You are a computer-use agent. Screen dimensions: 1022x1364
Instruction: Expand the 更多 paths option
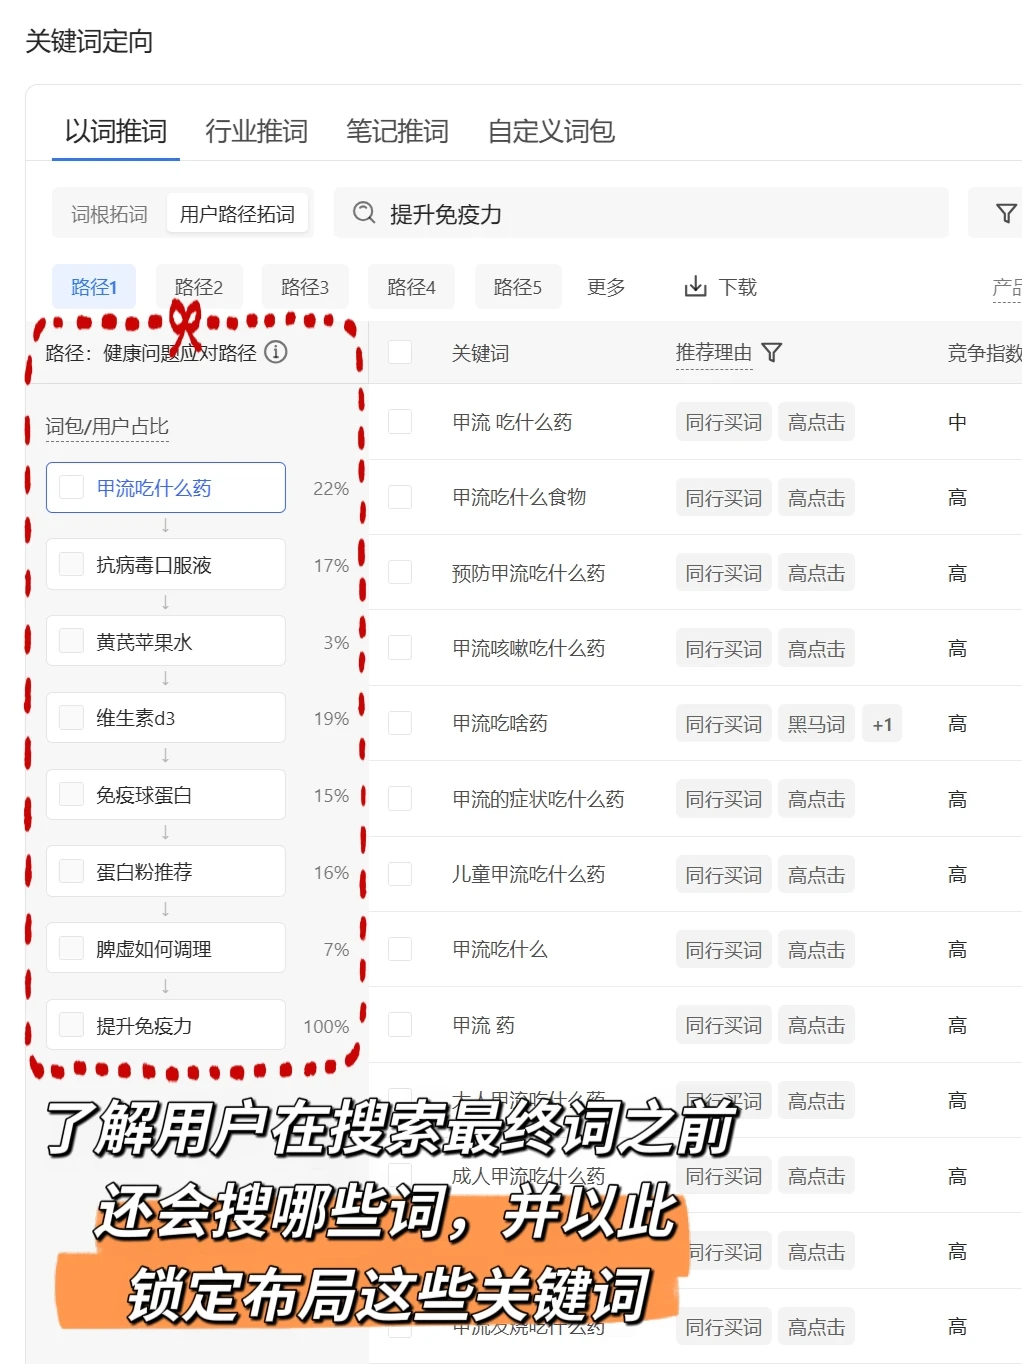[x=606, y=287]
